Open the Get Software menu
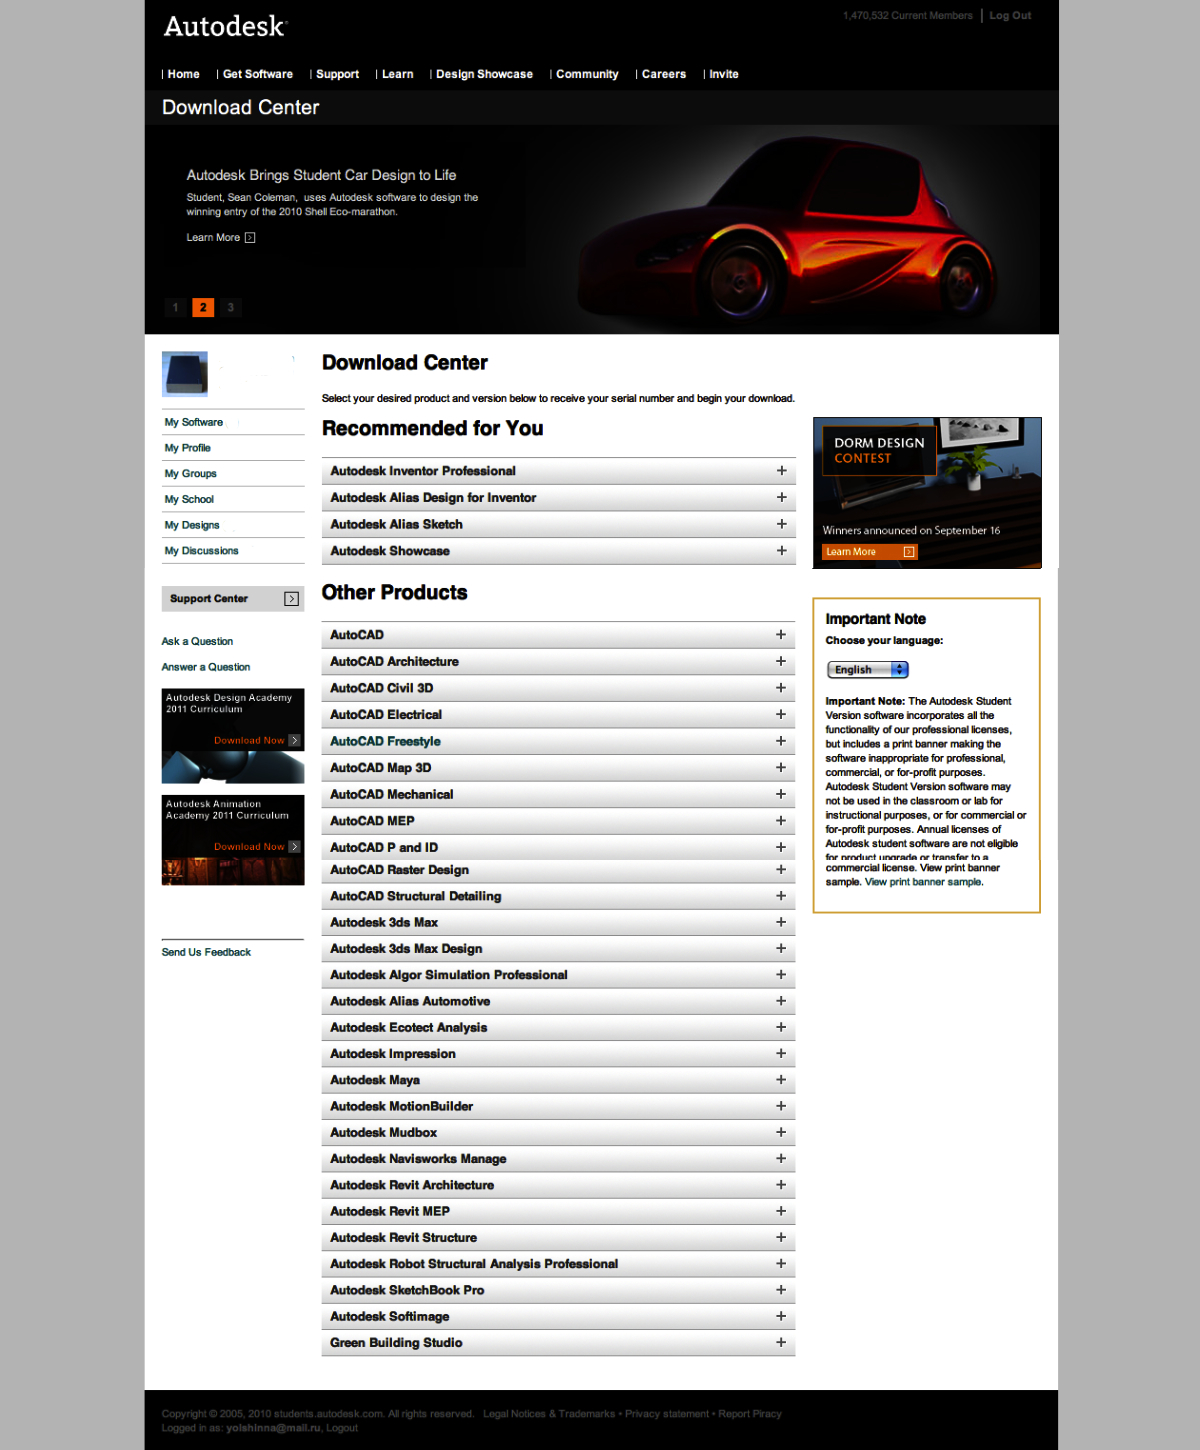 tap(257, 74)
